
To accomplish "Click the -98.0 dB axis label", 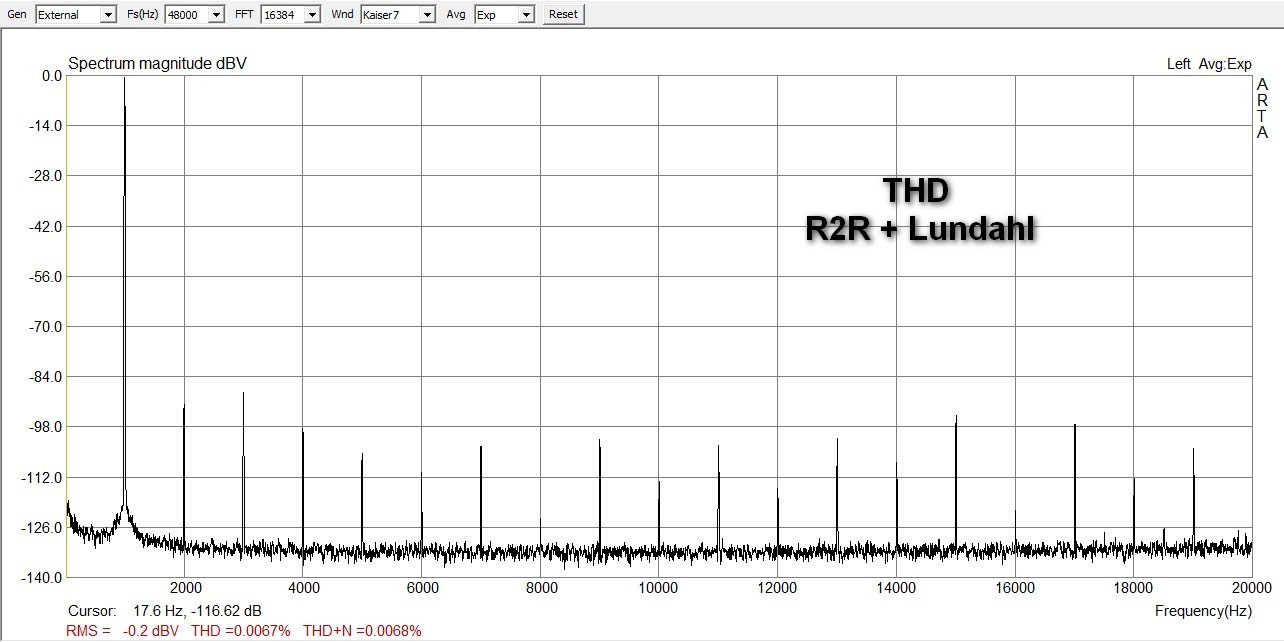I will pos(45,426).
